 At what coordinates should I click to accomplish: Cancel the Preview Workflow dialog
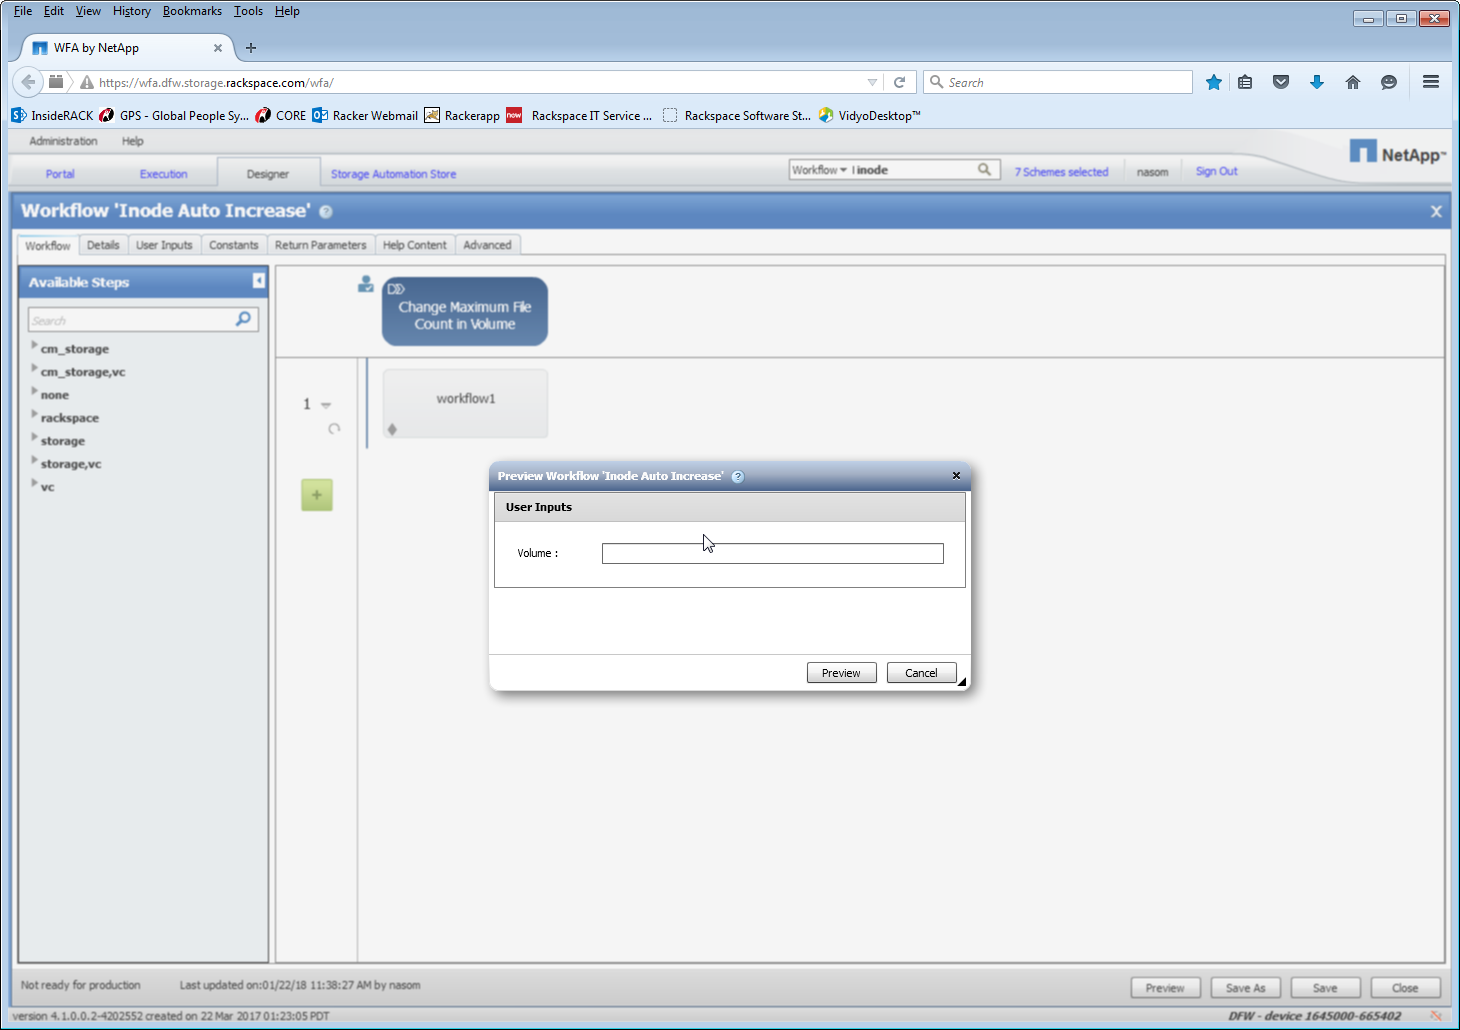click(x=921, y=673)
